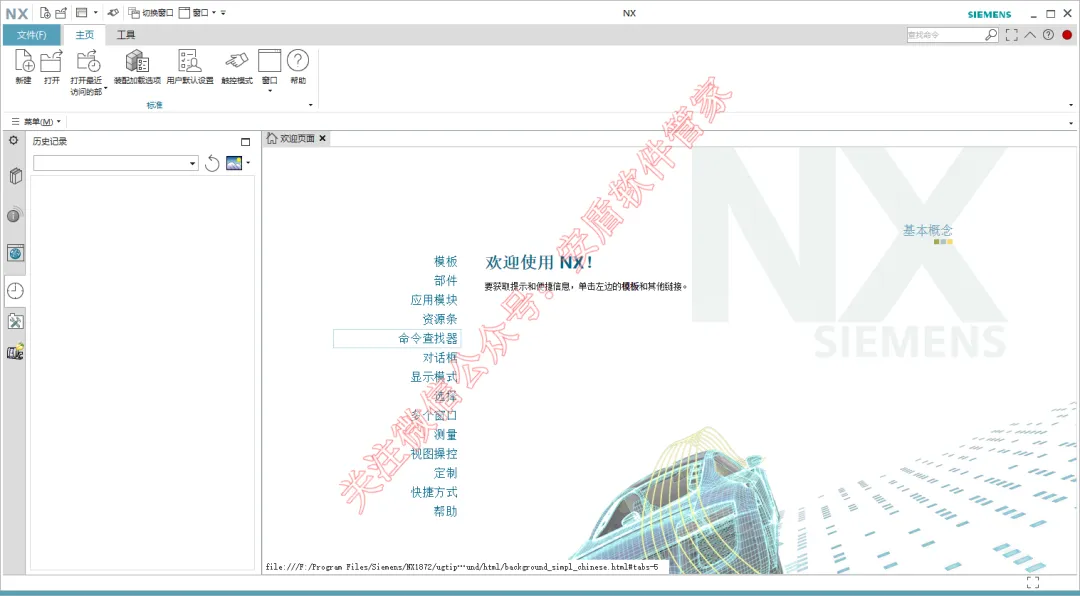
Task: Click the 应用模块 link
Action: (434, 300)
